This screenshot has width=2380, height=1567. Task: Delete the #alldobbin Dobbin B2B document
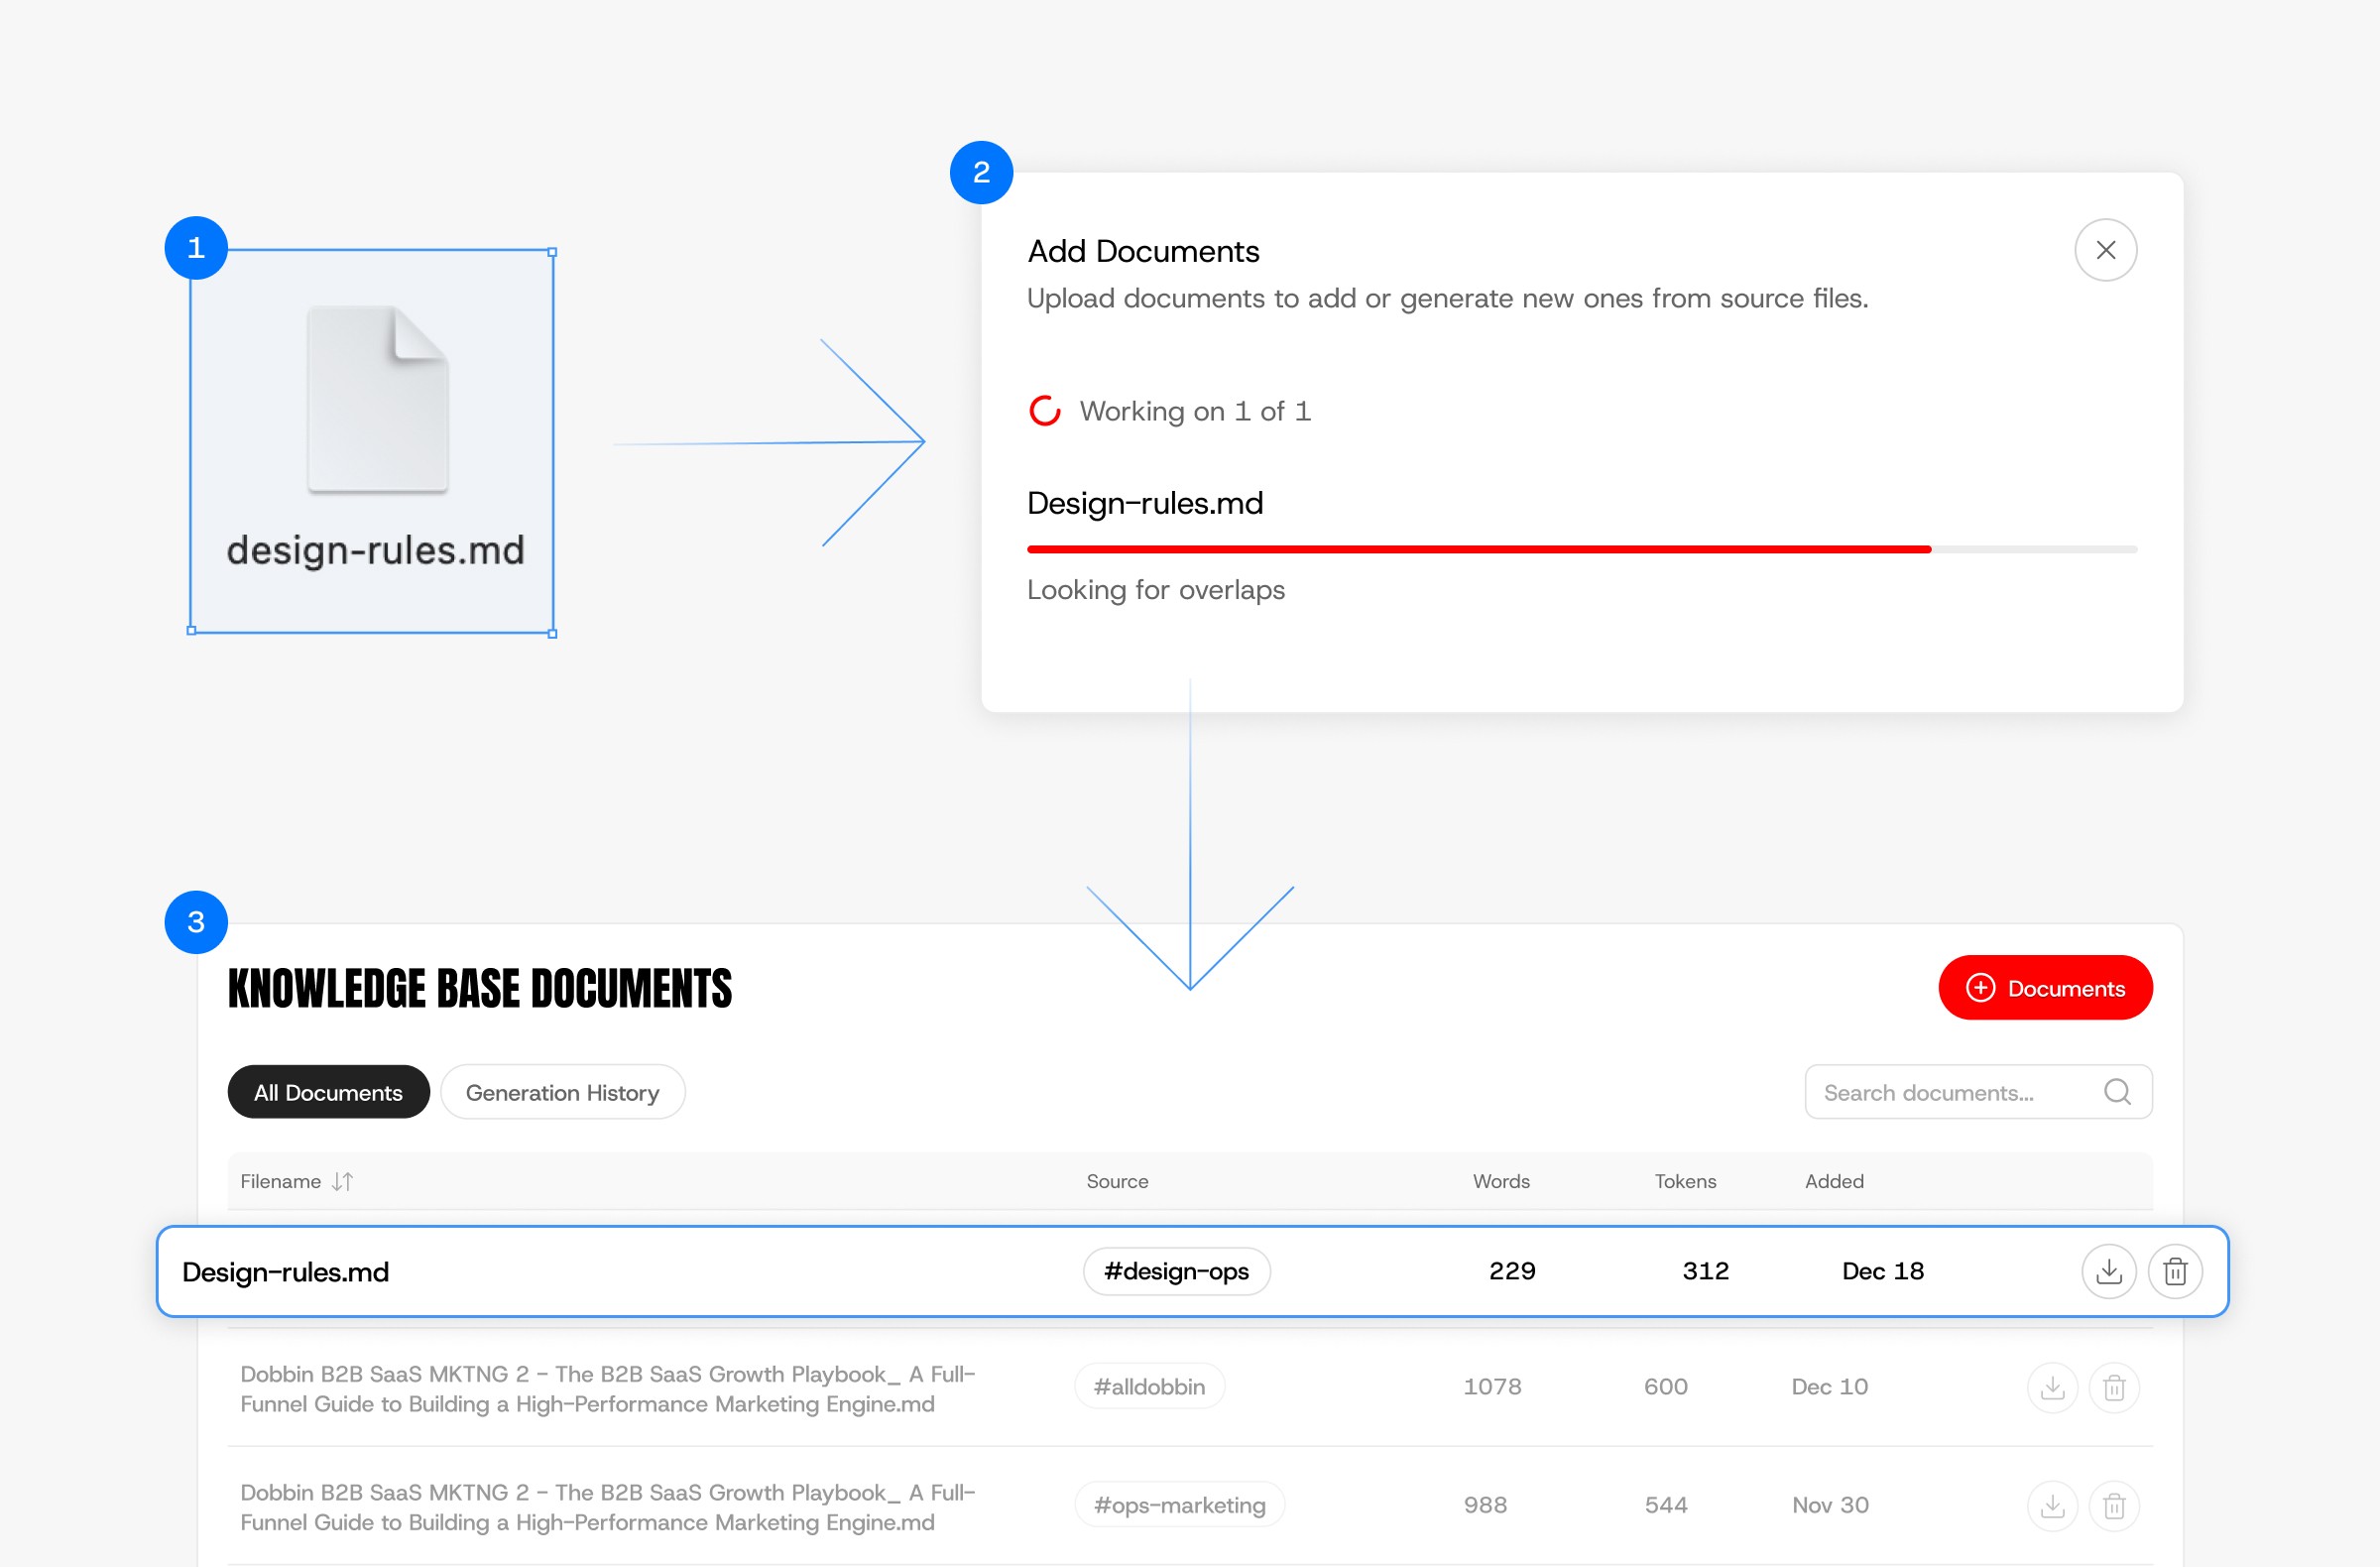tap(2114, 1387)
